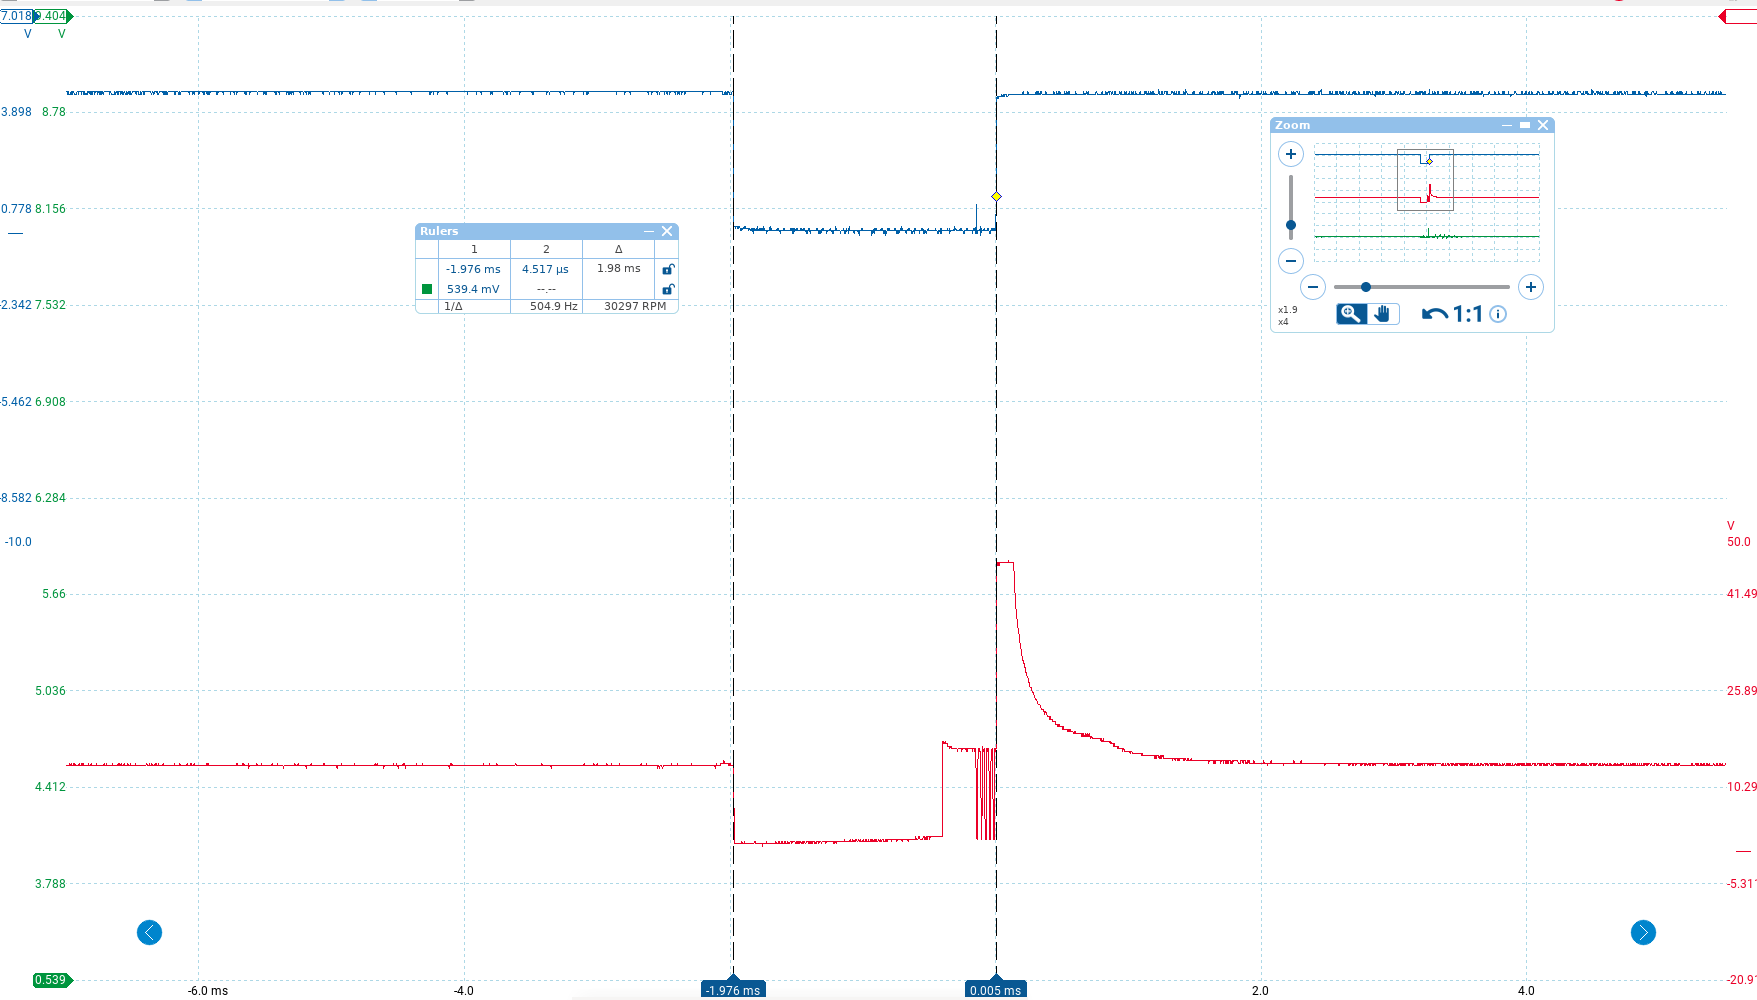Minimize the Rulers panel
The image size is (1757, 1000).
click(x=648, y=231)
